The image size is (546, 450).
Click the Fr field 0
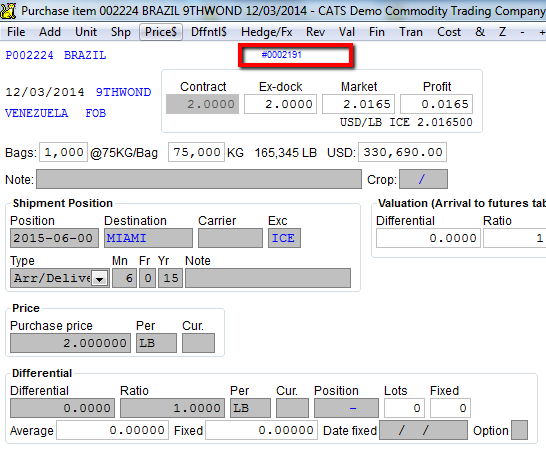click(x=147, y=278)
